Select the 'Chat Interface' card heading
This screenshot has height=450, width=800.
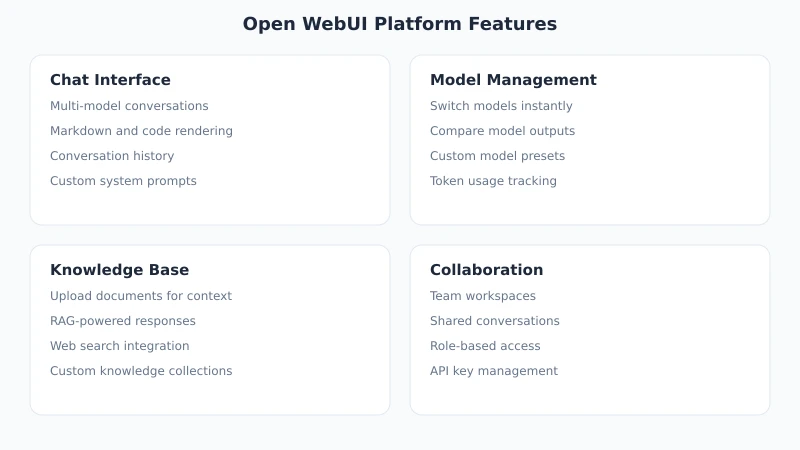110,80
